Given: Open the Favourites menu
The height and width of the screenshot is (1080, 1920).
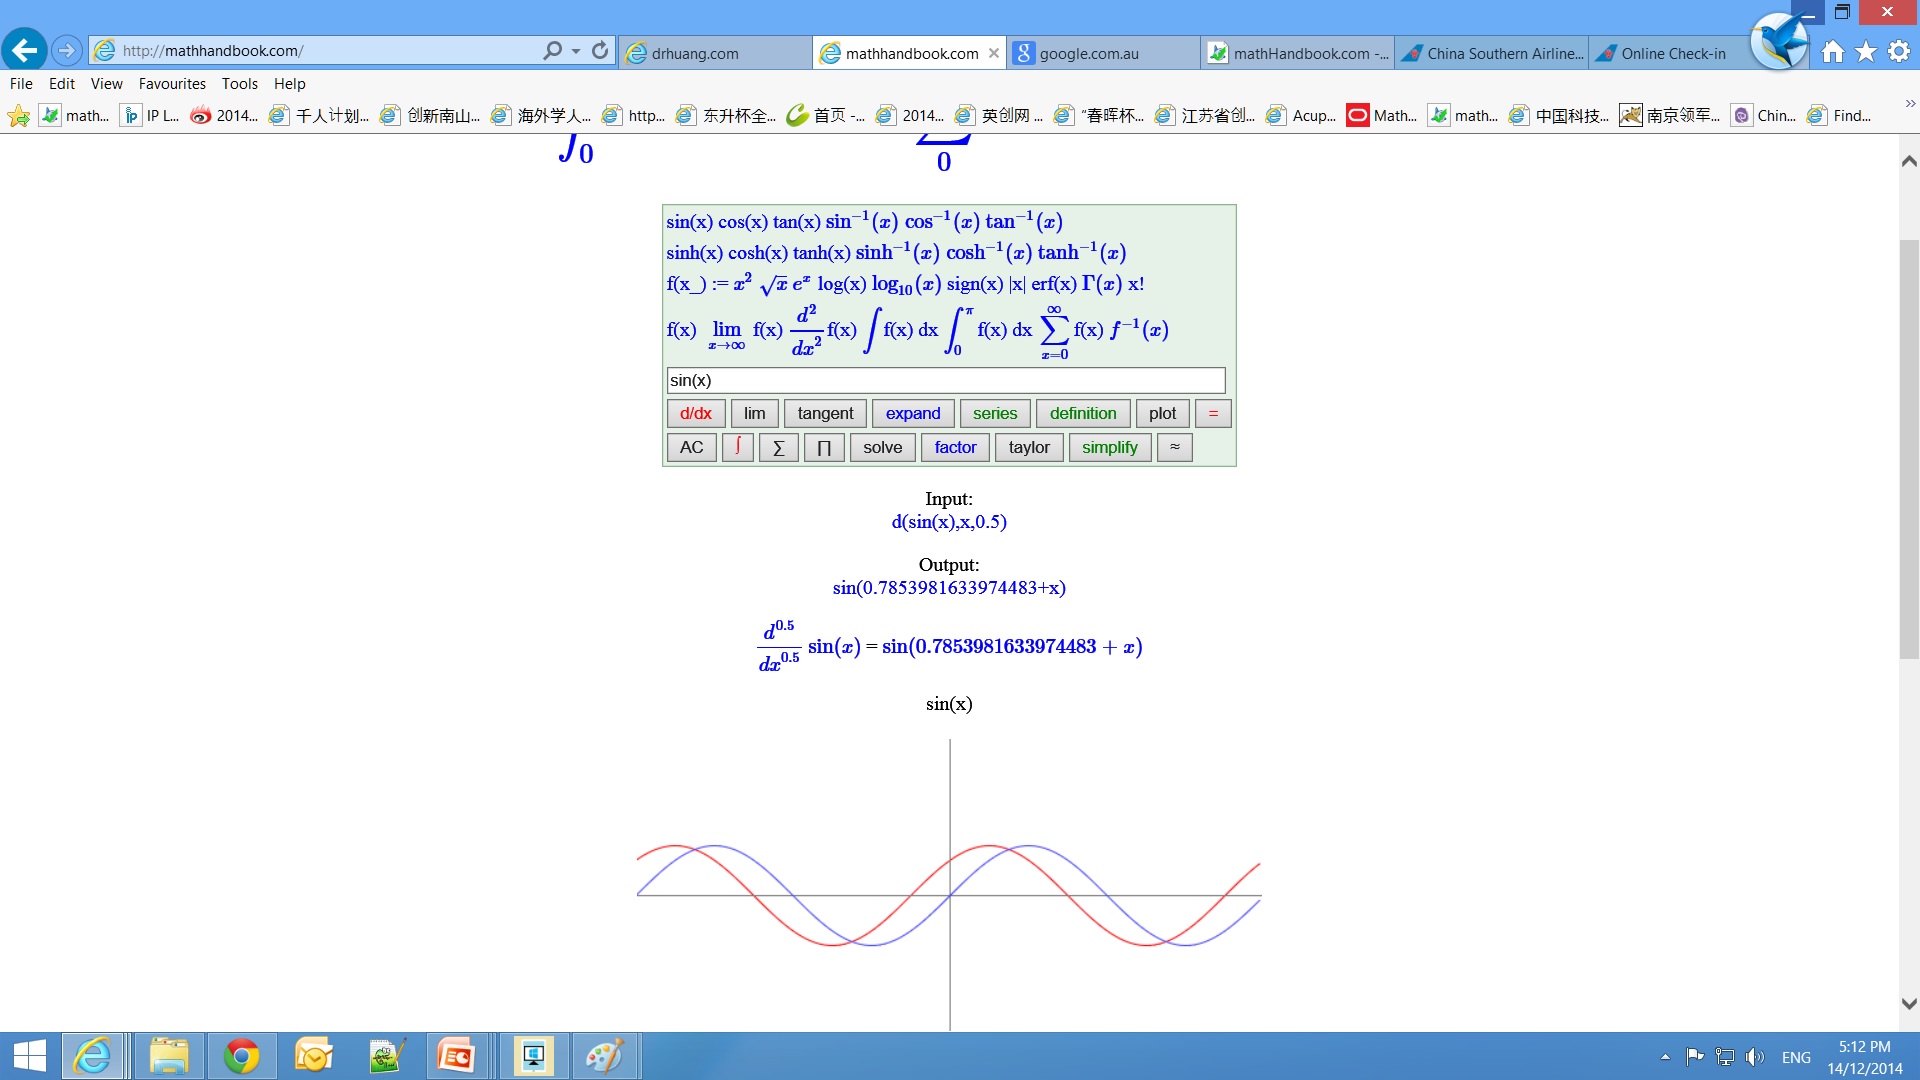Looking at the screenshot, I should click(172, 84).
